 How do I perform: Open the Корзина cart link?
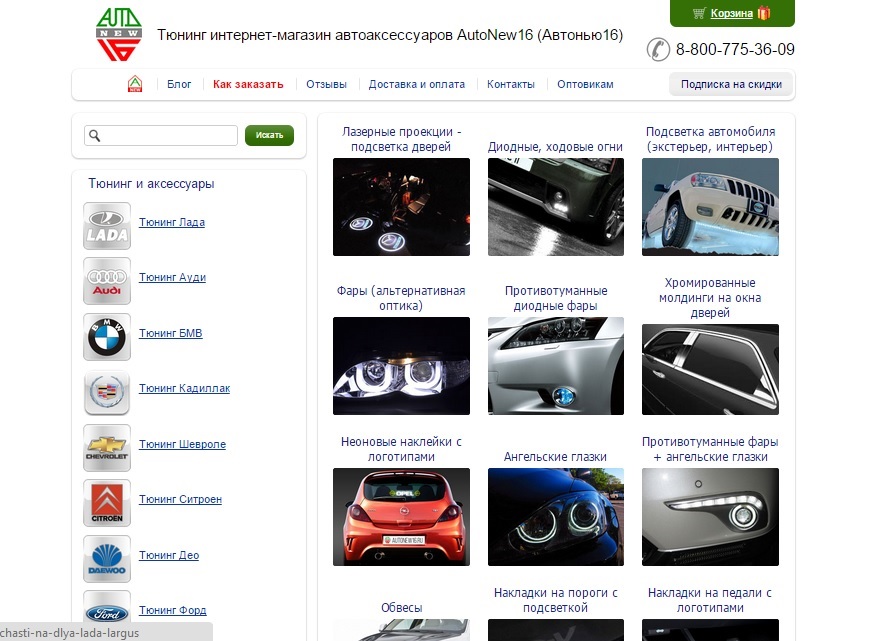pos(732,13)
